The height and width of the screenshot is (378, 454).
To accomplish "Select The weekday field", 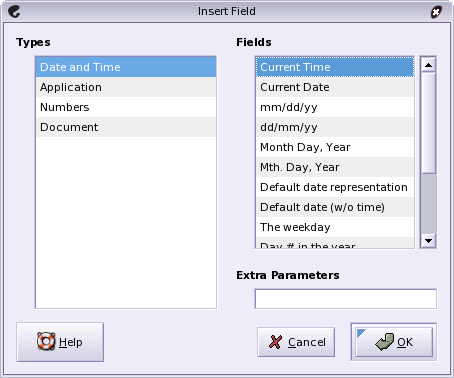I will 335,227.
